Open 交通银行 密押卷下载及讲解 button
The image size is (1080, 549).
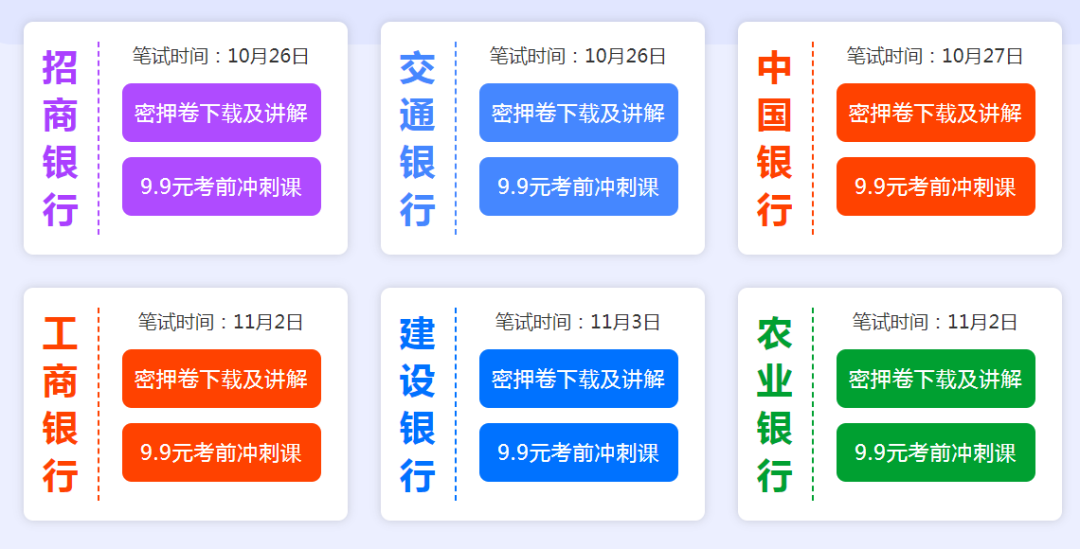(579, 113)
